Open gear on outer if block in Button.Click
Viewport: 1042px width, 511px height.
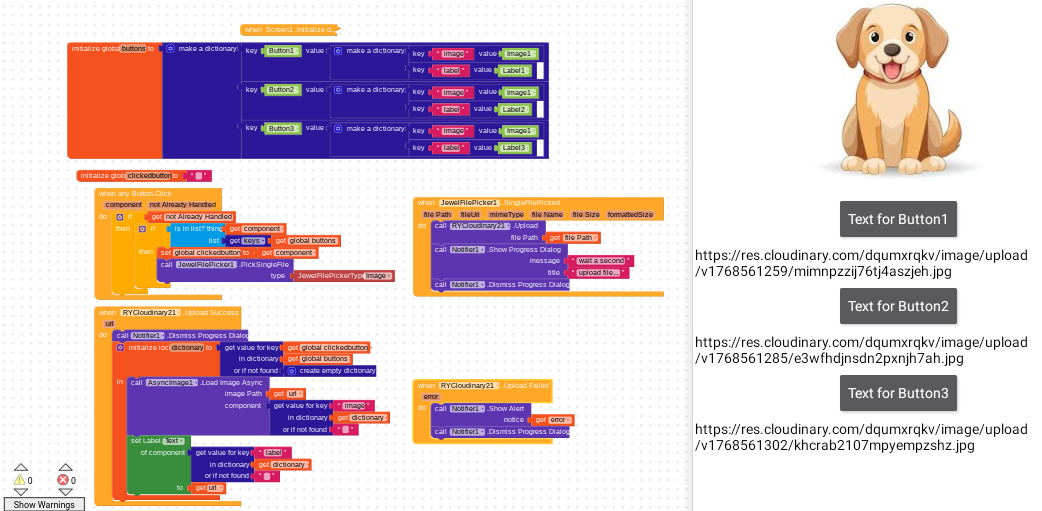coord(120,217)
